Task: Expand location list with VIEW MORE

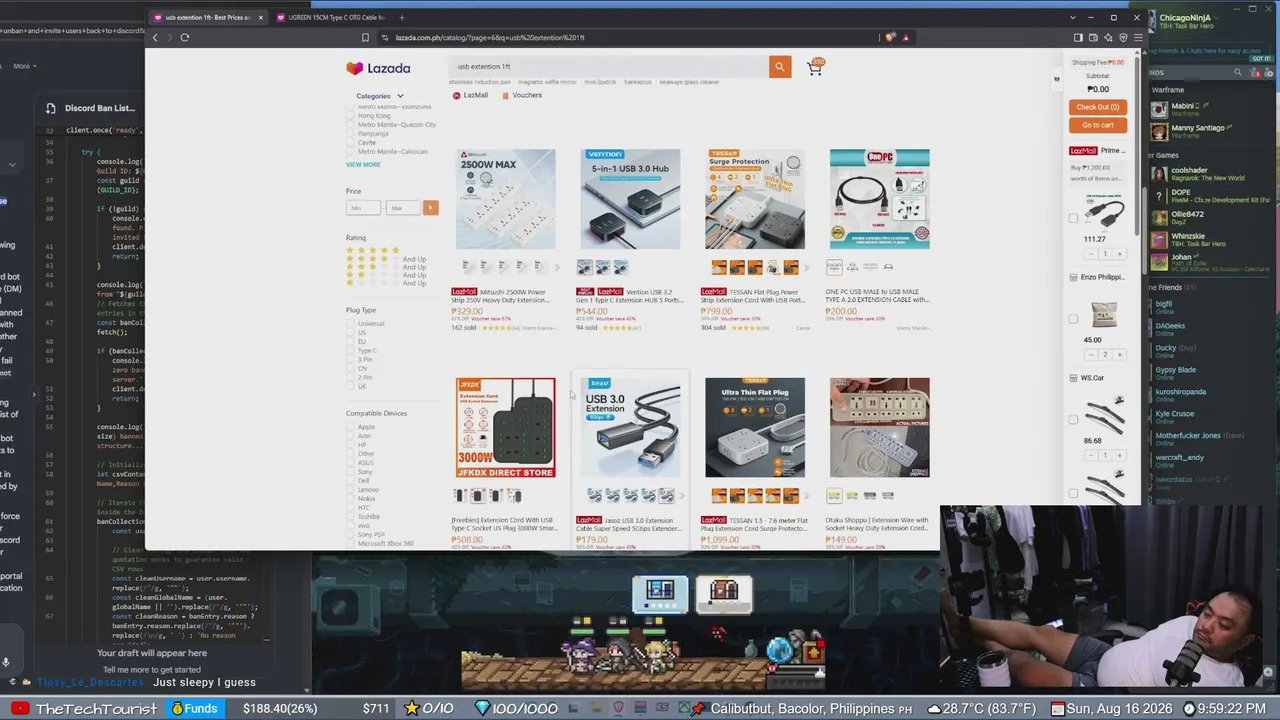Action: click(363, 165)
